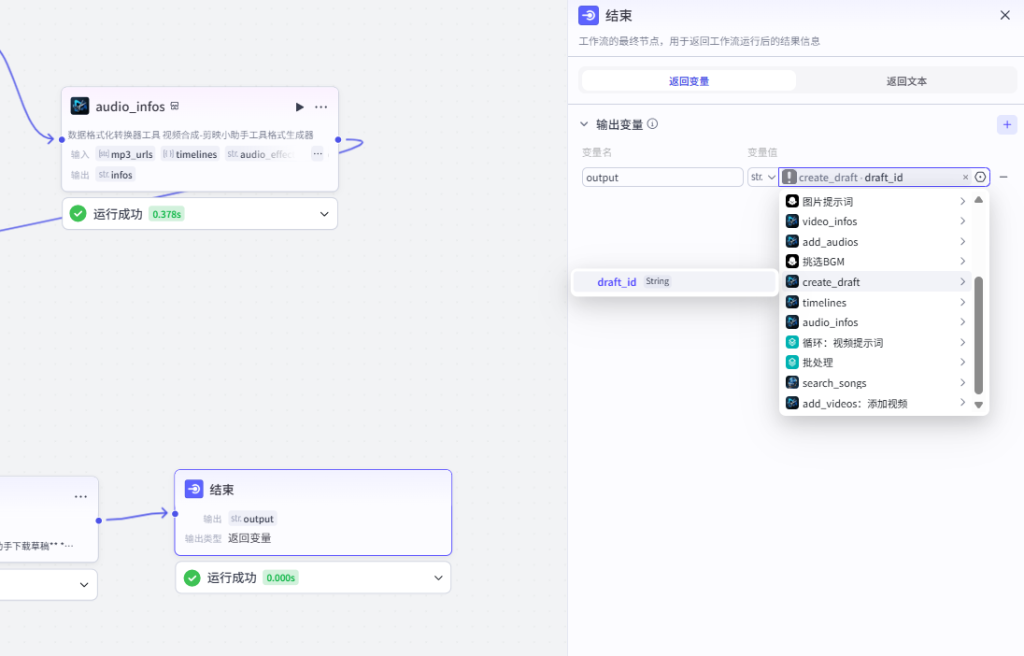Open timelines entry in variable list

[876, 303]
